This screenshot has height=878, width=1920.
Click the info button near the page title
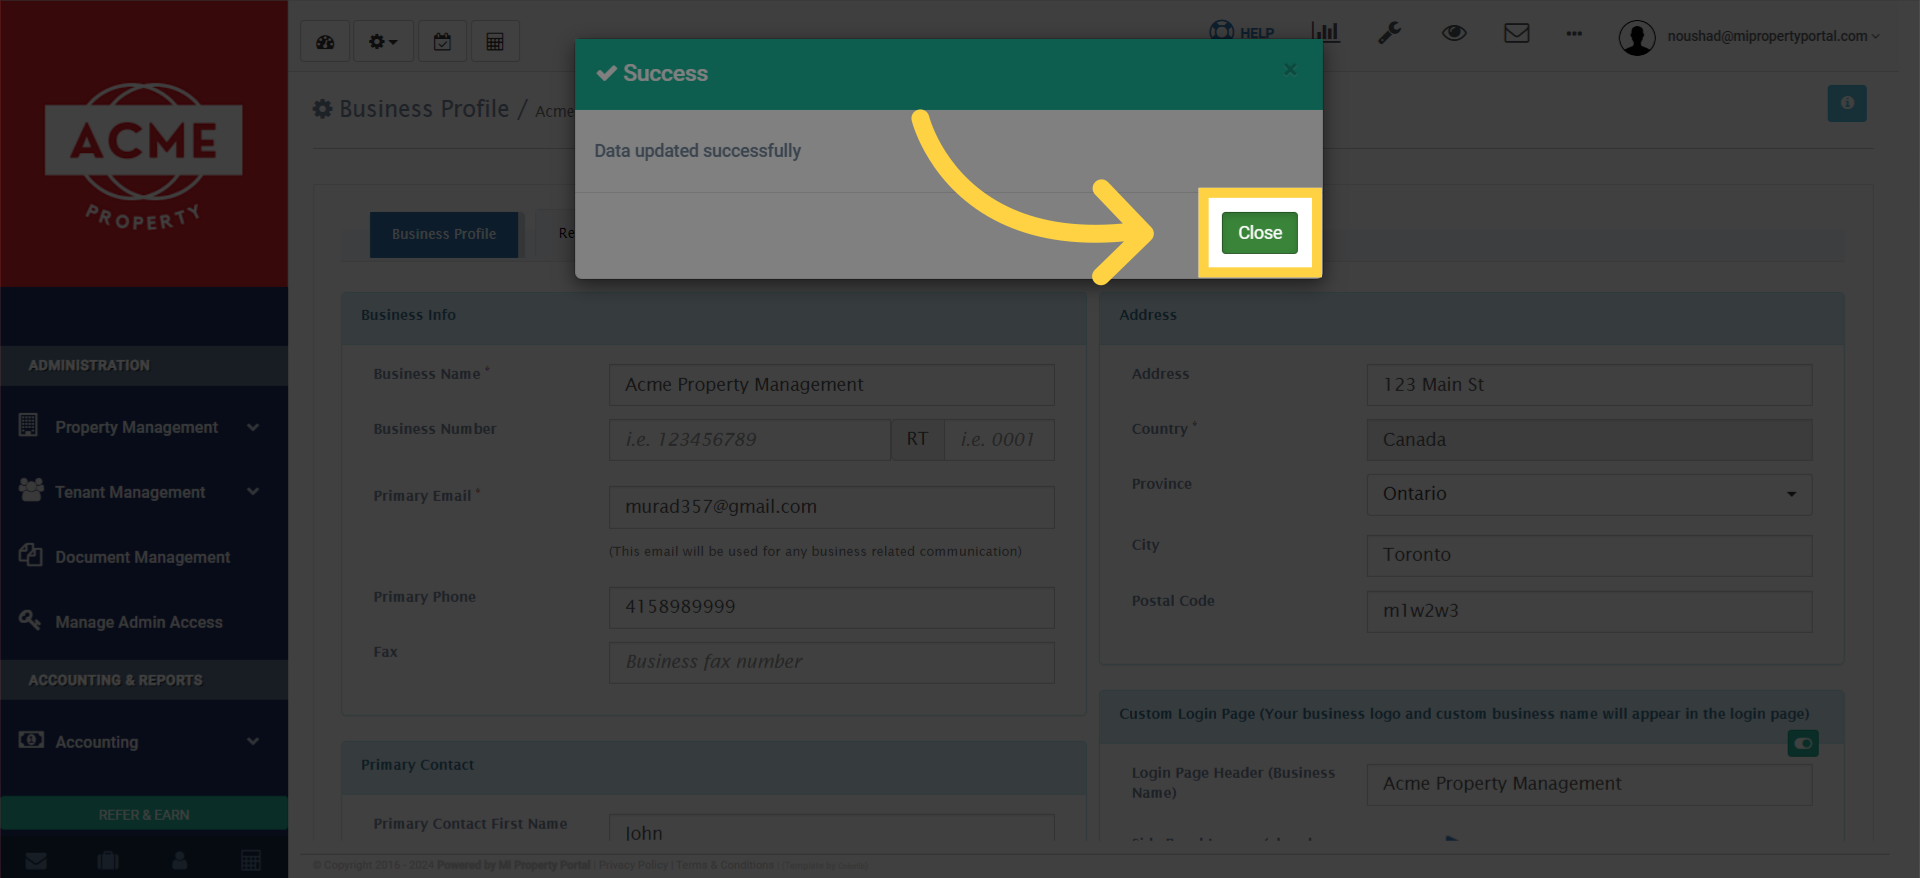(1847, 103)
